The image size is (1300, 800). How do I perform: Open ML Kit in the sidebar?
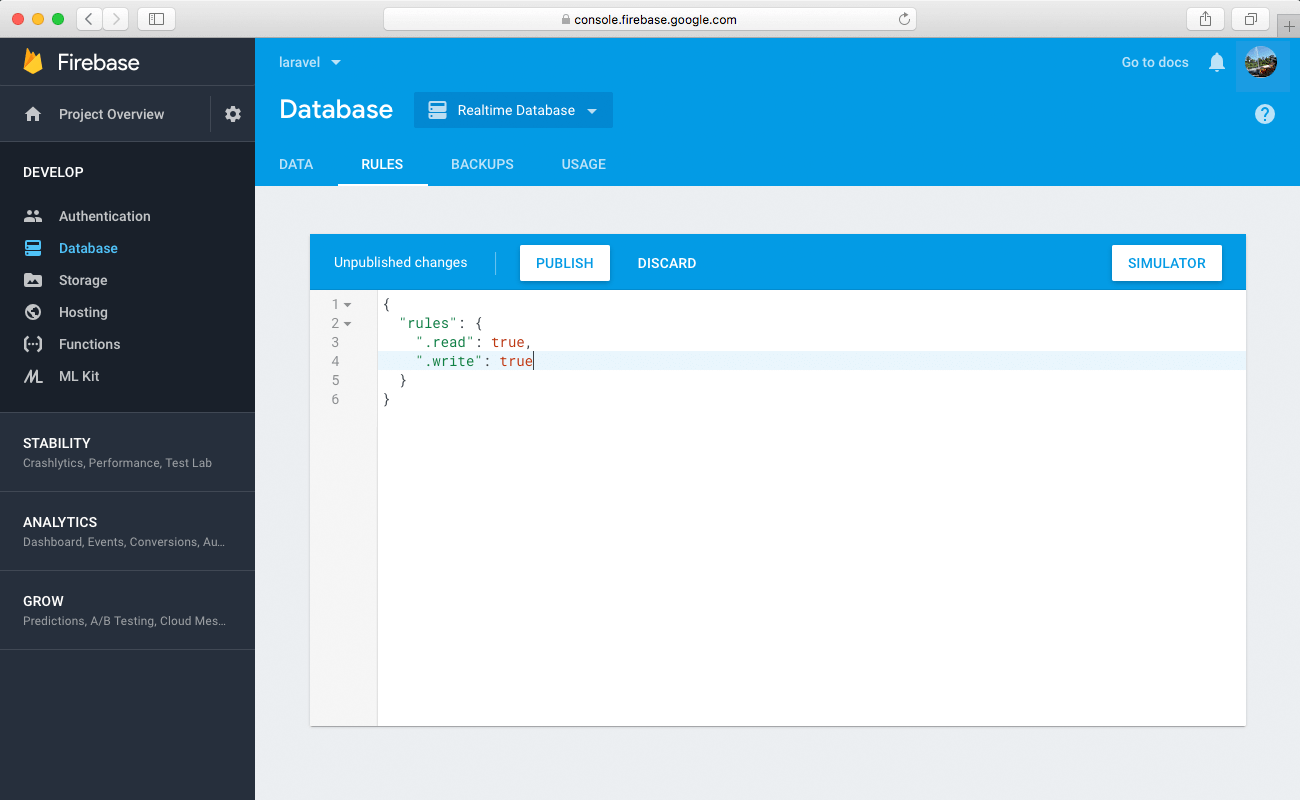[x=79, y=376]
